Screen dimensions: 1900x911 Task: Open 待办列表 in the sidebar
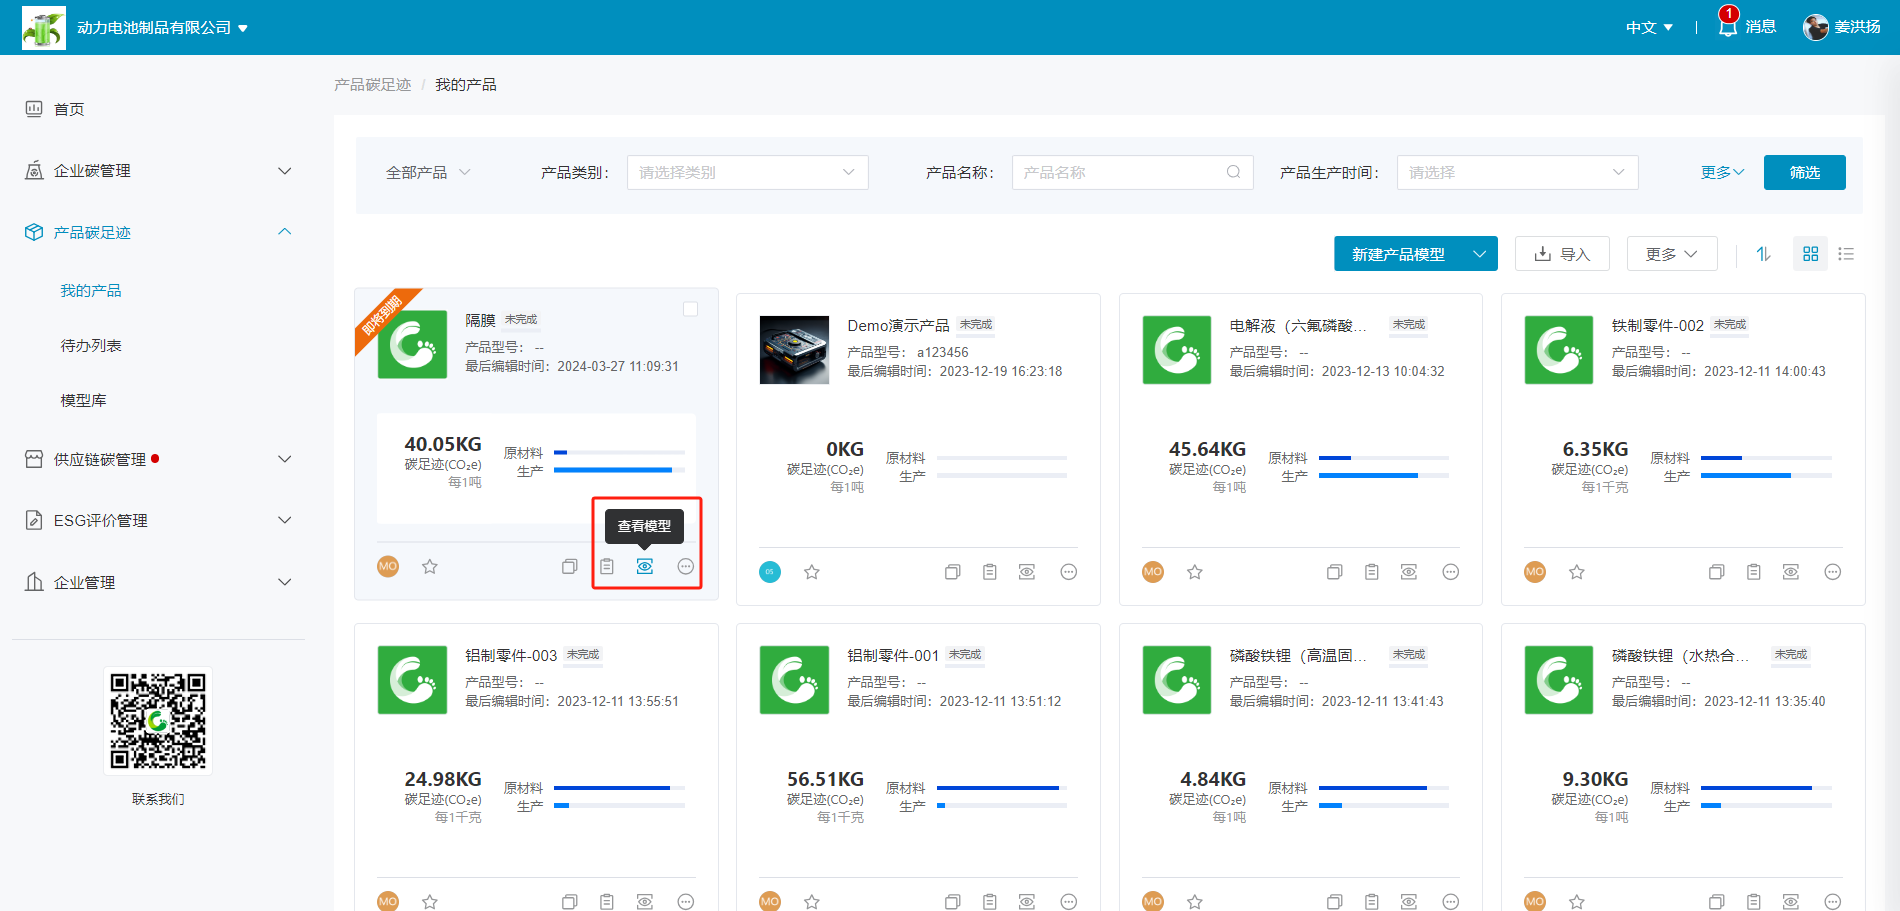(x=91, y=345)
